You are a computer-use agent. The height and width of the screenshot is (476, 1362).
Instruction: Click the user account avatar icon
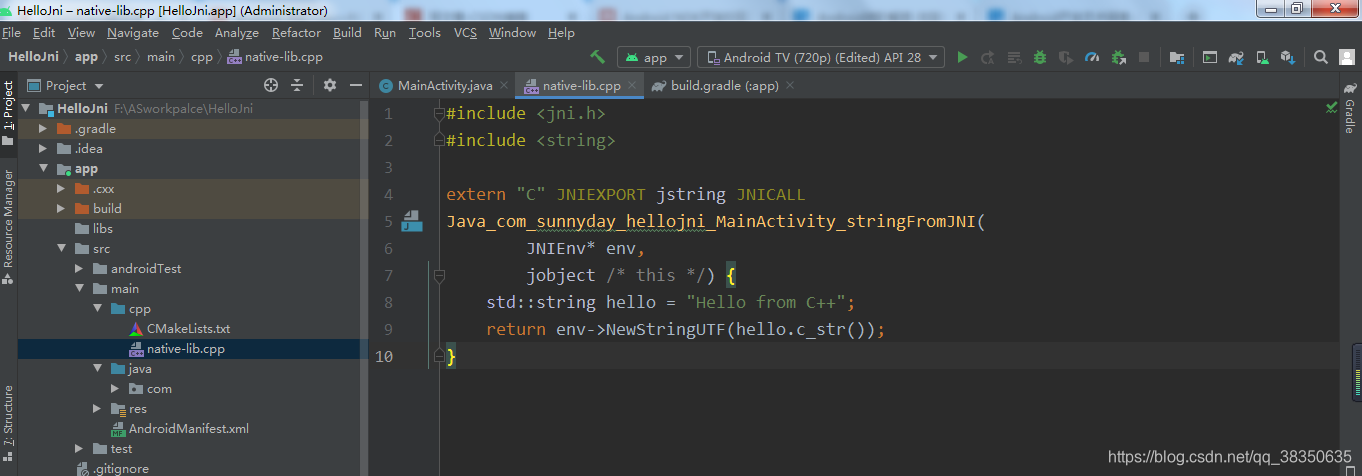1347,57
